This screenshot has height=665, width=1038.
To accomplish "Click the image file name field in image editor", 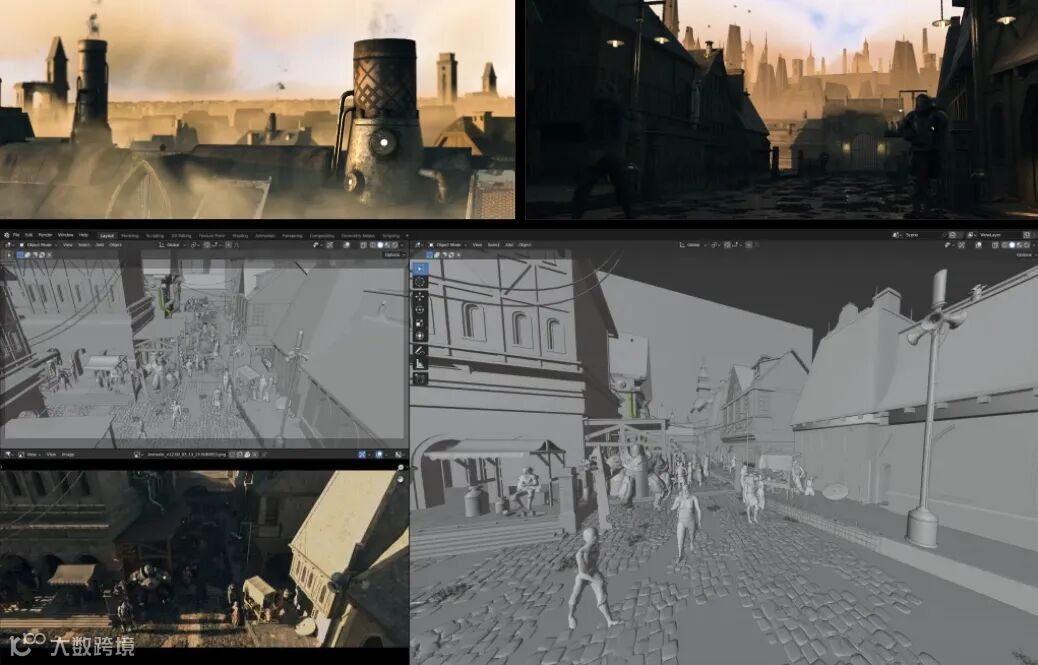I will click(187, 455).
